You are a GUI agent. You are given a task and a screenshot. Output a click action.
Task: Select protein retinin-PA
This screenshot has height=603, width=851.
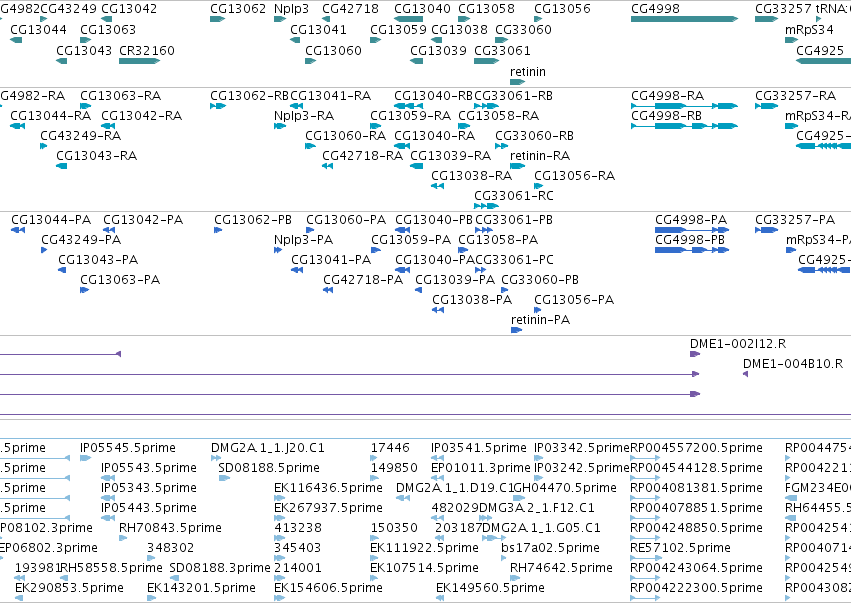[541, 320]
